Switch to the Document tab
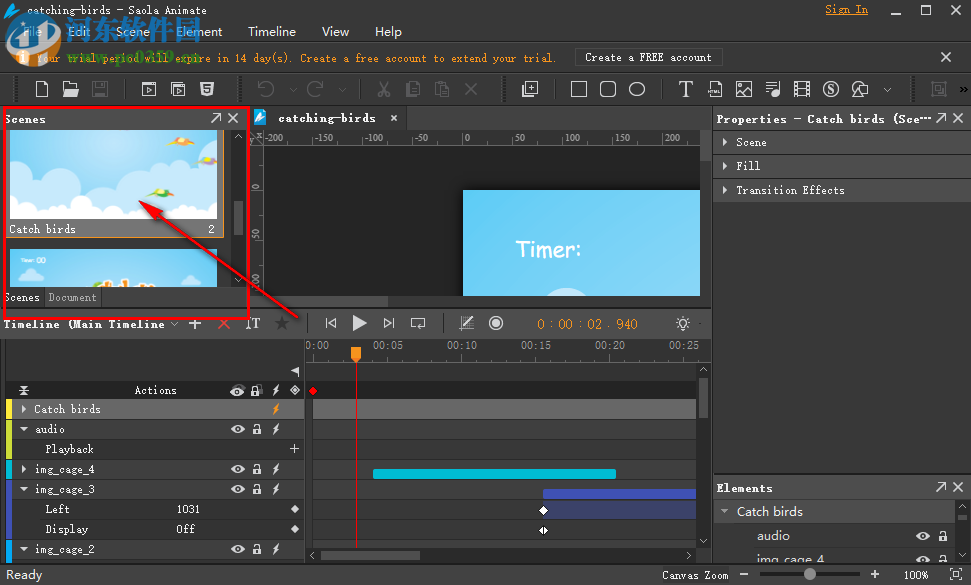This screenshot has height=585, width=971. [x=72, y=297]
